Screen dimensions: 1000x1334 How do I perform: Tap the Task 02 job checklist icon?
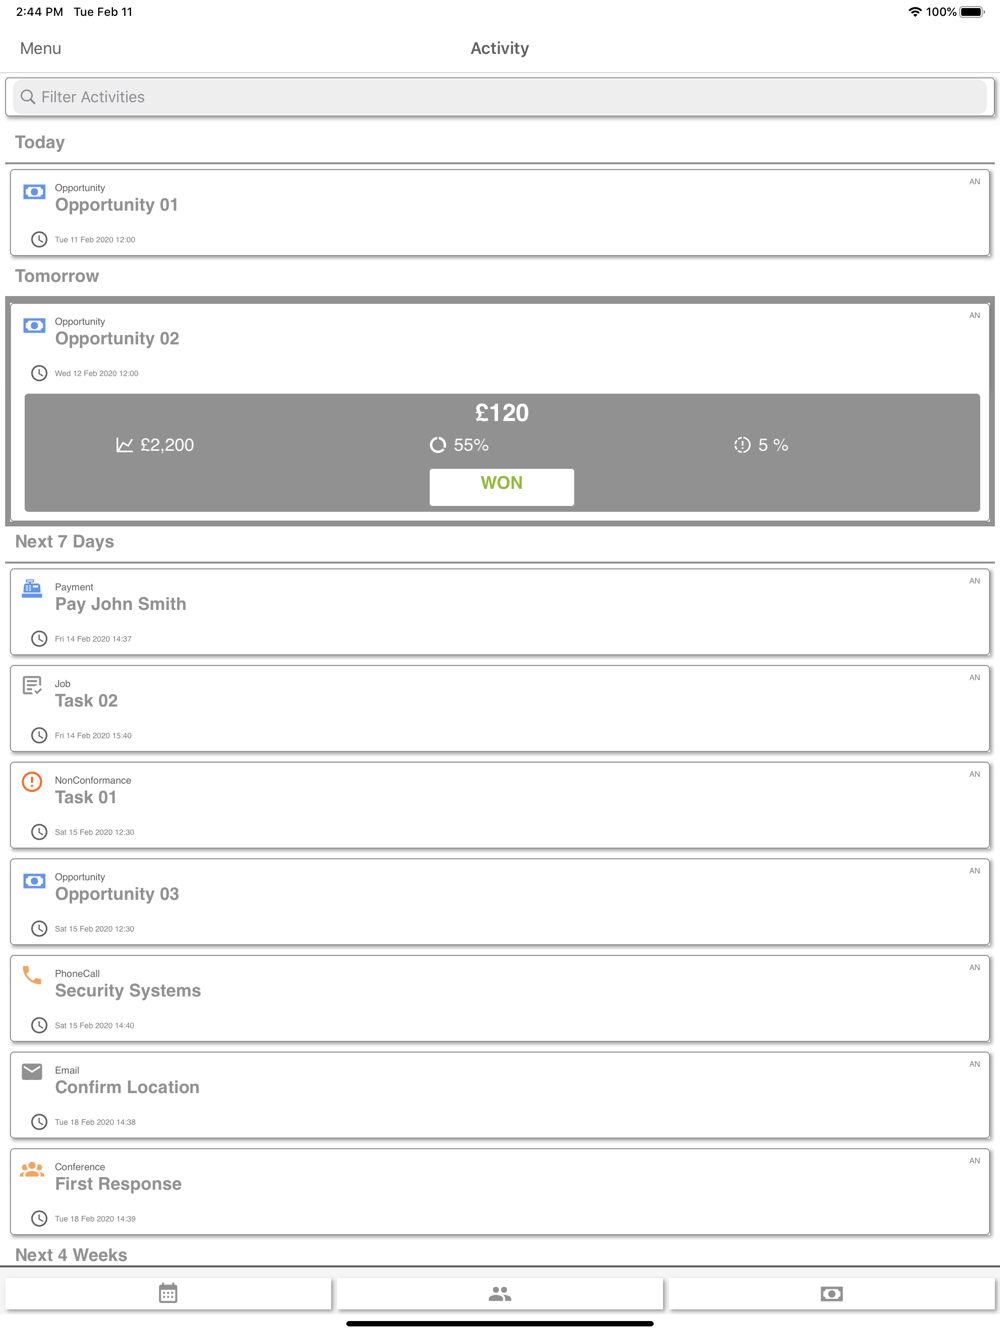tap(32, 685)
